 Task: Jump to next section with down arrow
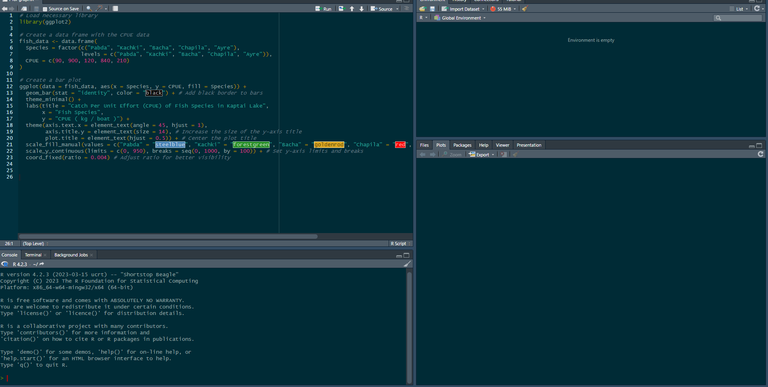361,9
